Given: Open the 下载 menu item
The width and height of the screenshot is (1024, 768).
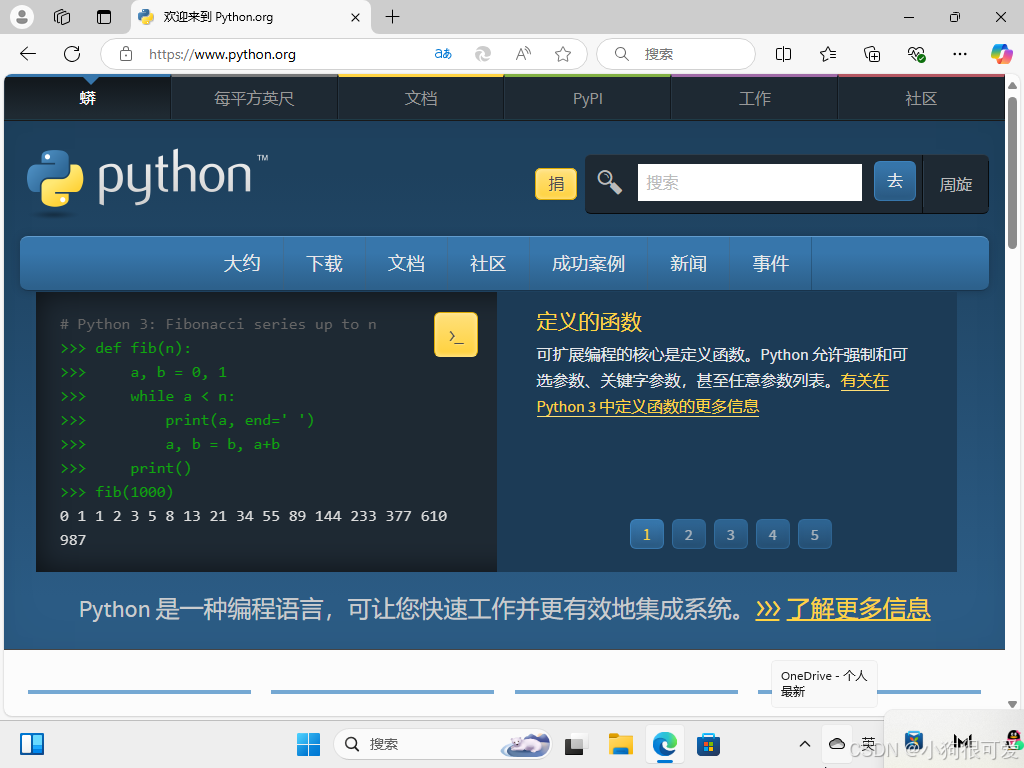Looking at the screenshot, I should coord(324,264).
